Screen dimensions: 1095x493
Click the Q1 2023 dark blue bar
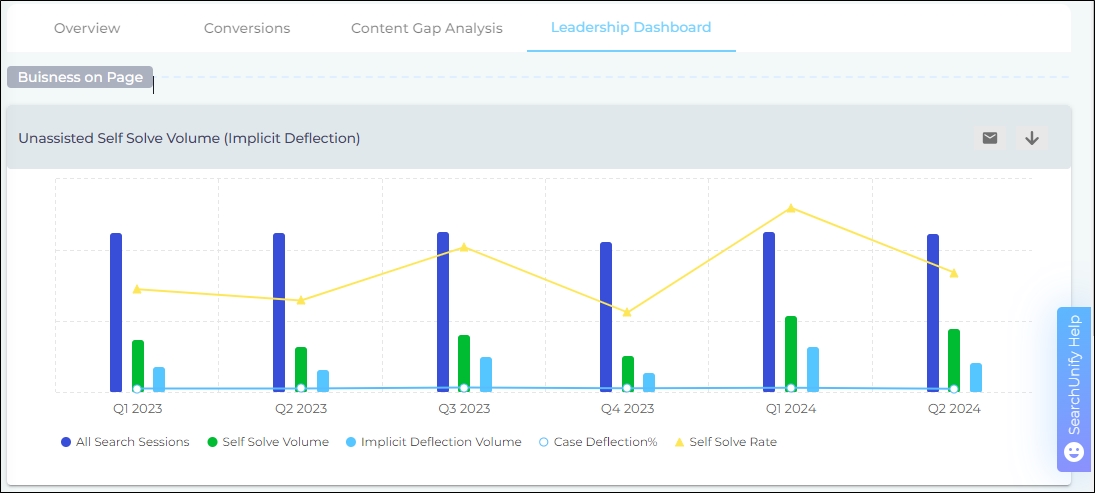[x=116, y=312]
